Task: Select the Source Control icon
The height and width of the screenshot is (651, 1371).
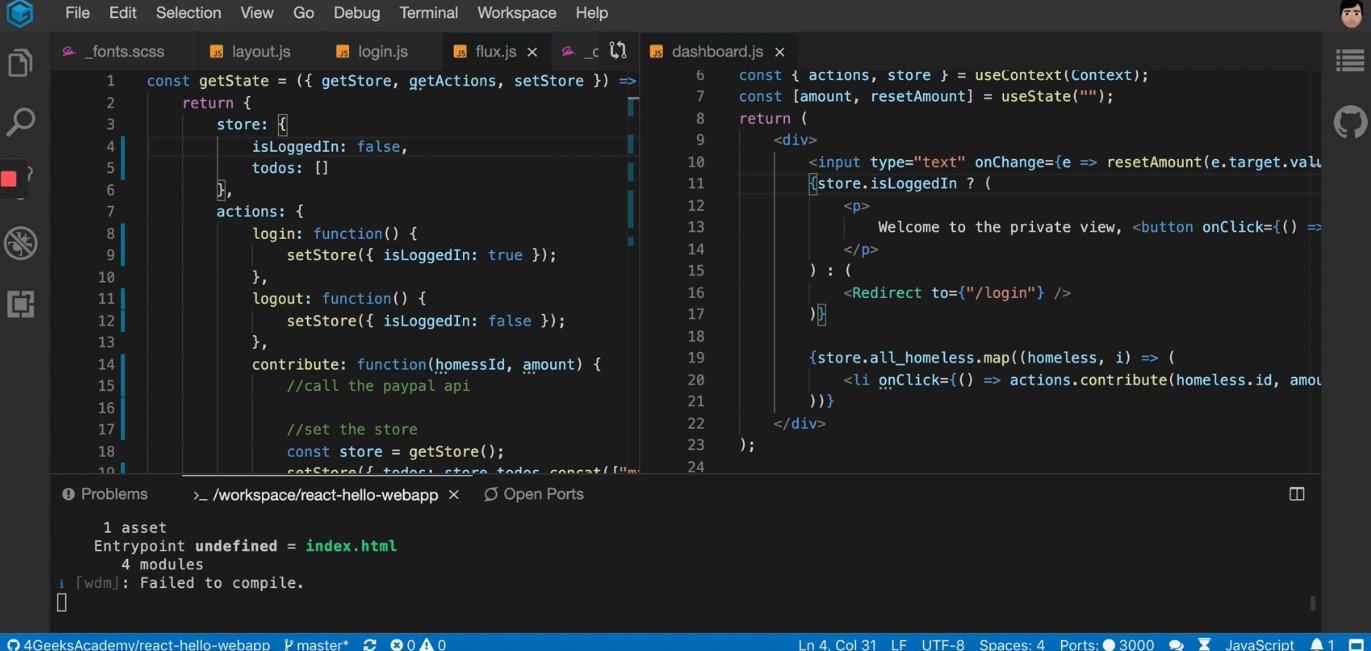Action: click(x=21, y=178)
